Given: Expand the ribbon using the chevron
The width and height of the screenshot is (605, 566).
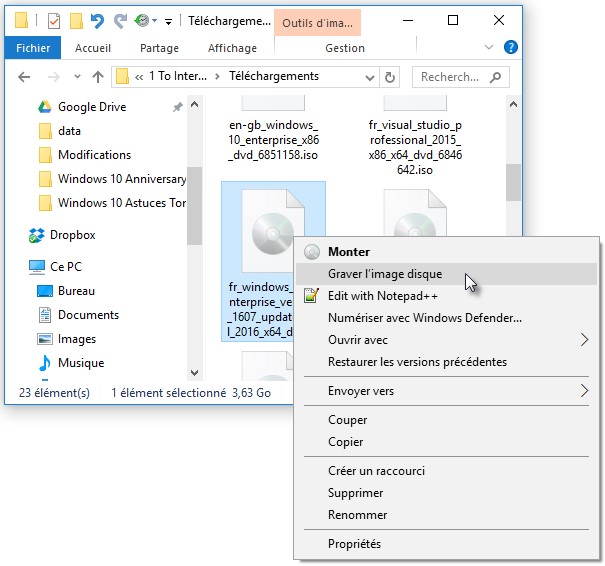Looking at the screenshot, I should (x=491, y=47).
